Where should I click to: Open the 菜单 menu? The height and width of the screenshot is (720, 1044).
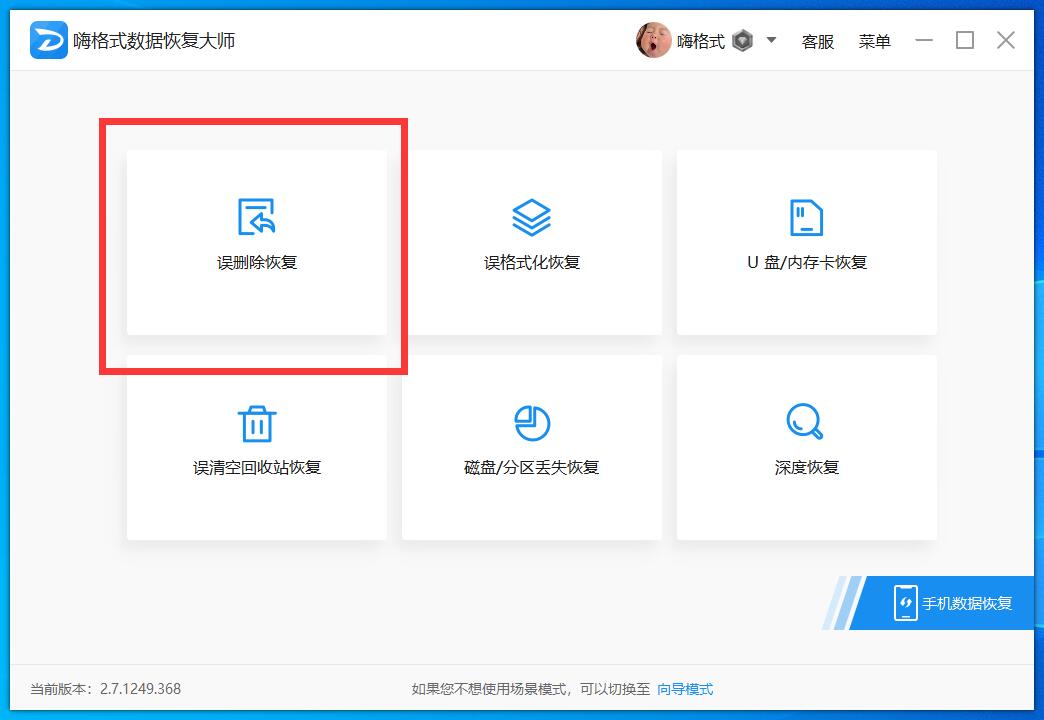click(874, 41)
